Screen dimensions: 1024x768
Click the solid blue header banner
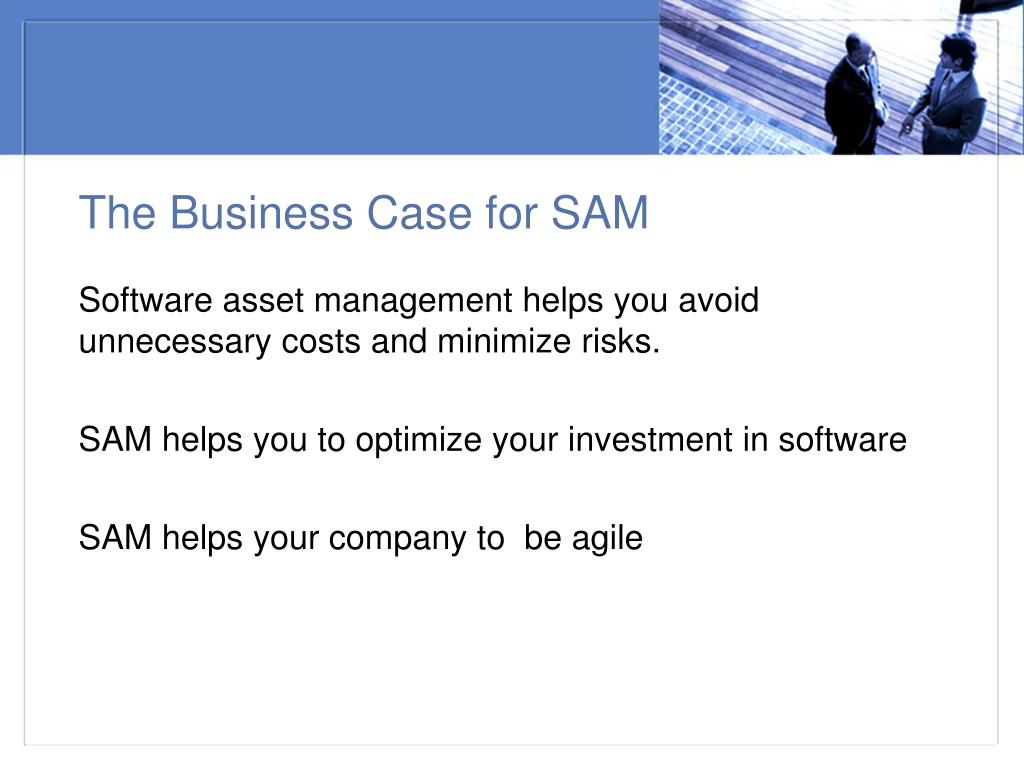point(329,77)
